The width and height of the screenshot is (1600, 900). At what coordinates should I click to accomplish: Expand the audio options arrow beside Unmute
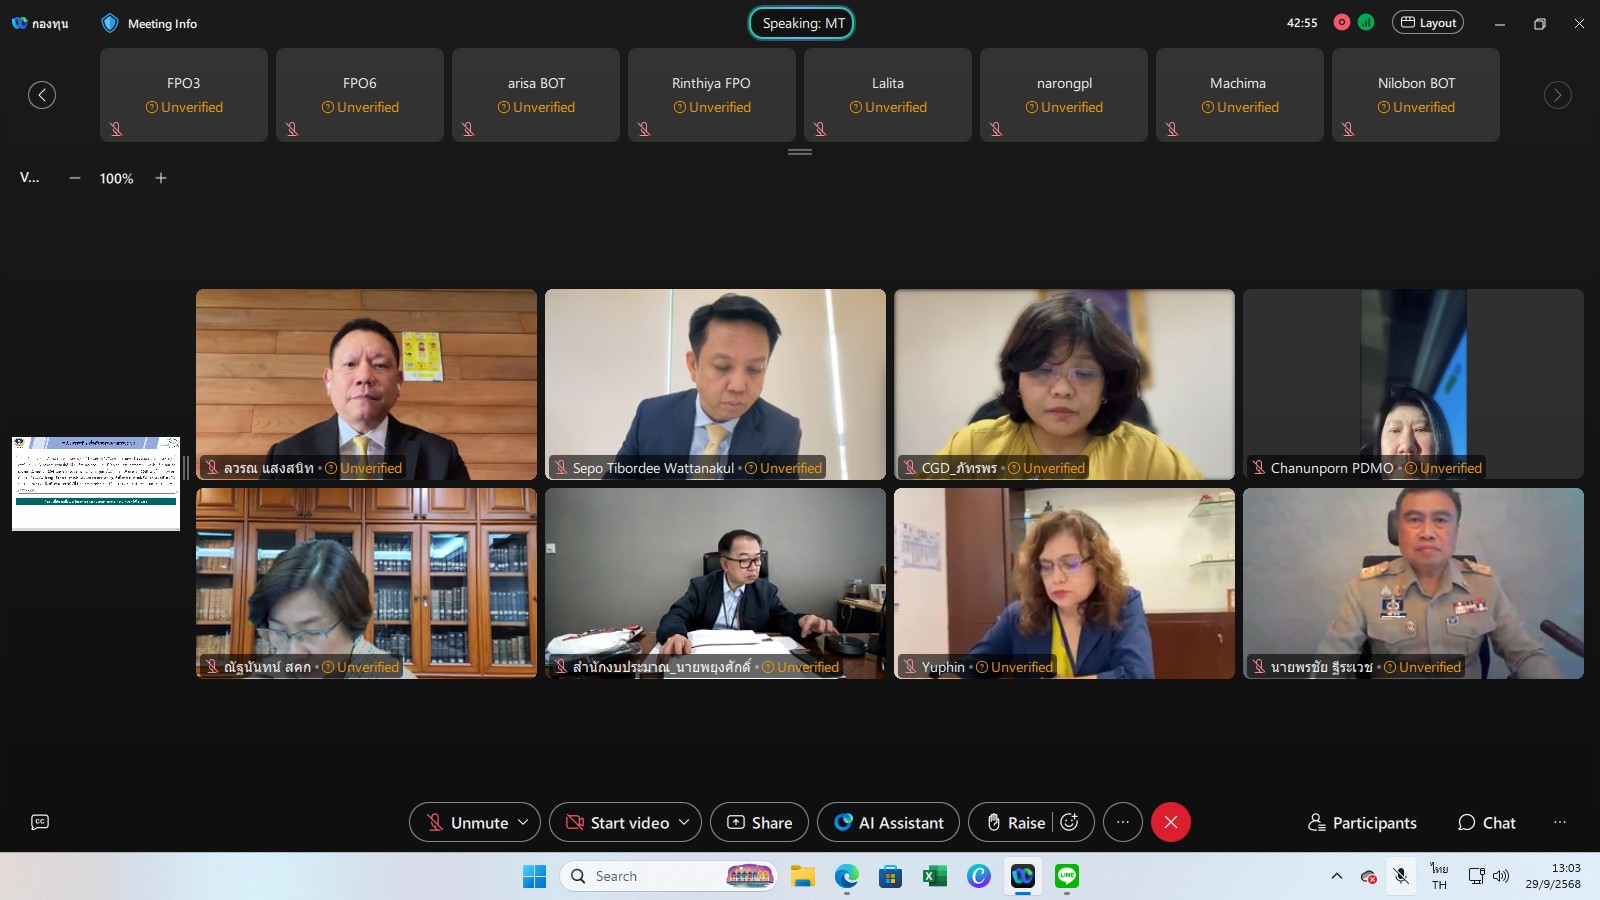point(523,822)
